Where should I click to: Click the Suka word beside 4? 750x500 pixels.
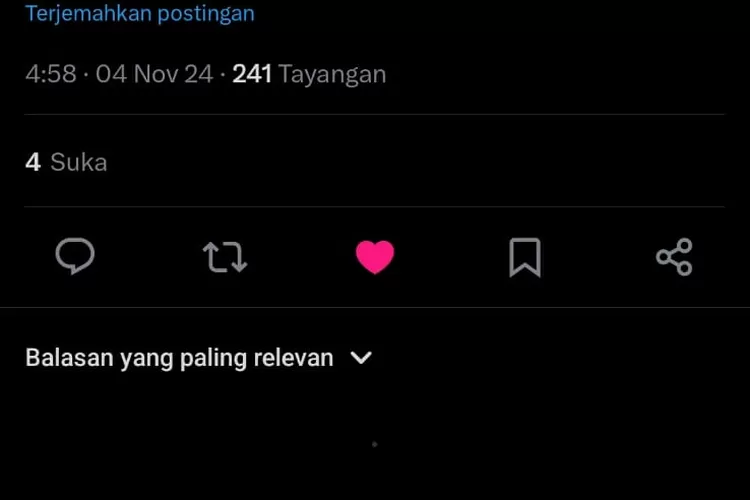pyautogui.click(x=79, y=162)
